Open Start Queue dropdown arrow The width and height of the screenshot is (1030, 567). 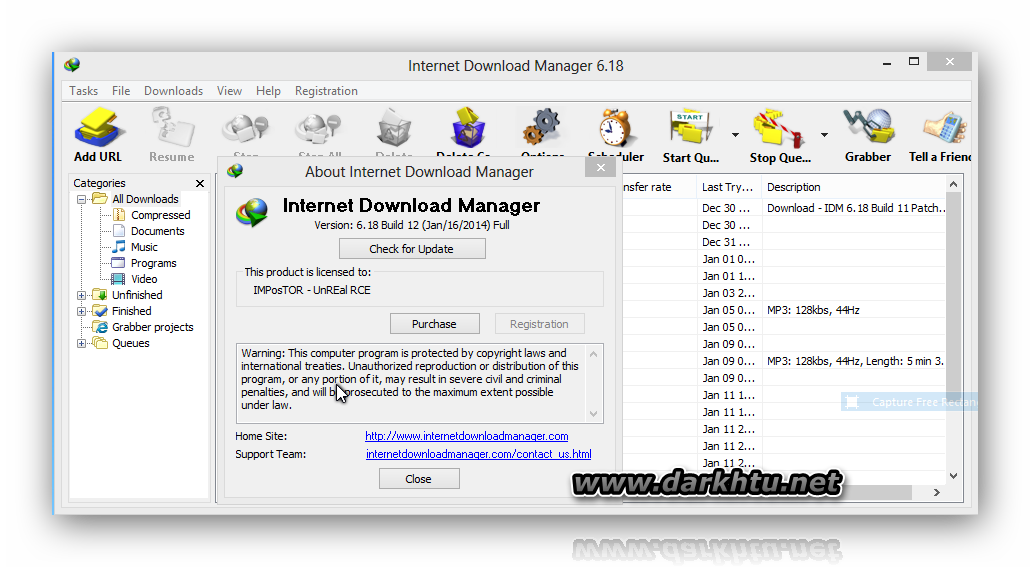tap(735, 135)
